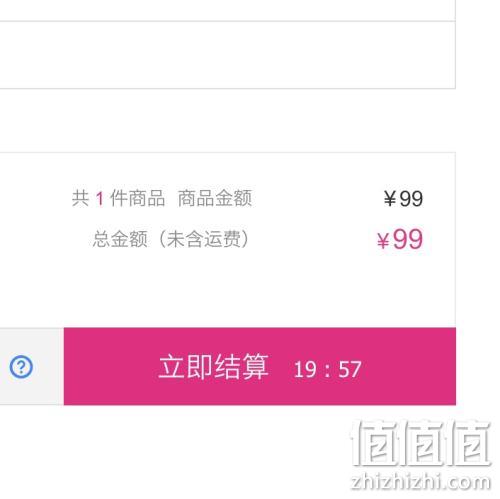Click the 商品金额 label
The image size is (500, 499).
click(215, 198)
